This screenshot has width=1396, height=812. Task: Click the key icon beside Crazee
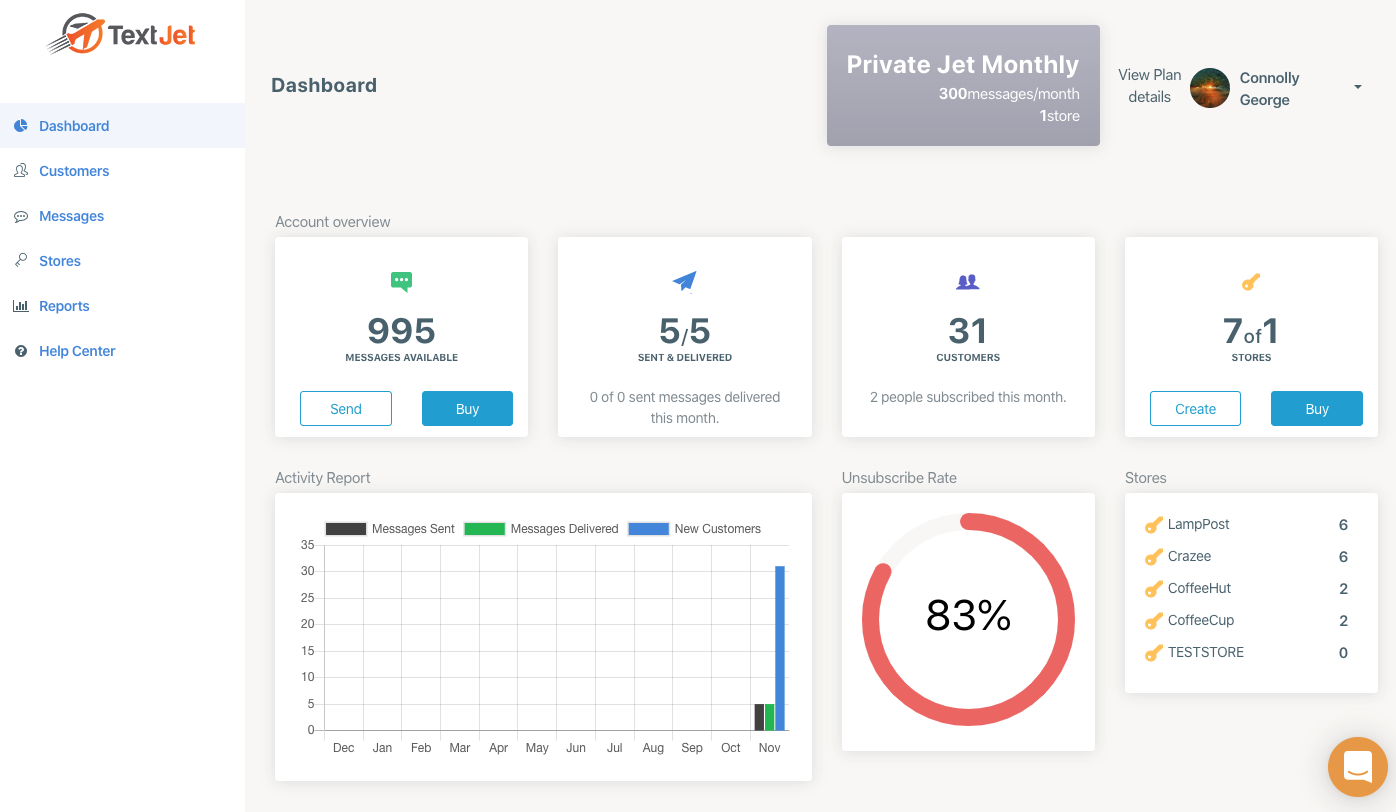tap(1153, 557)
